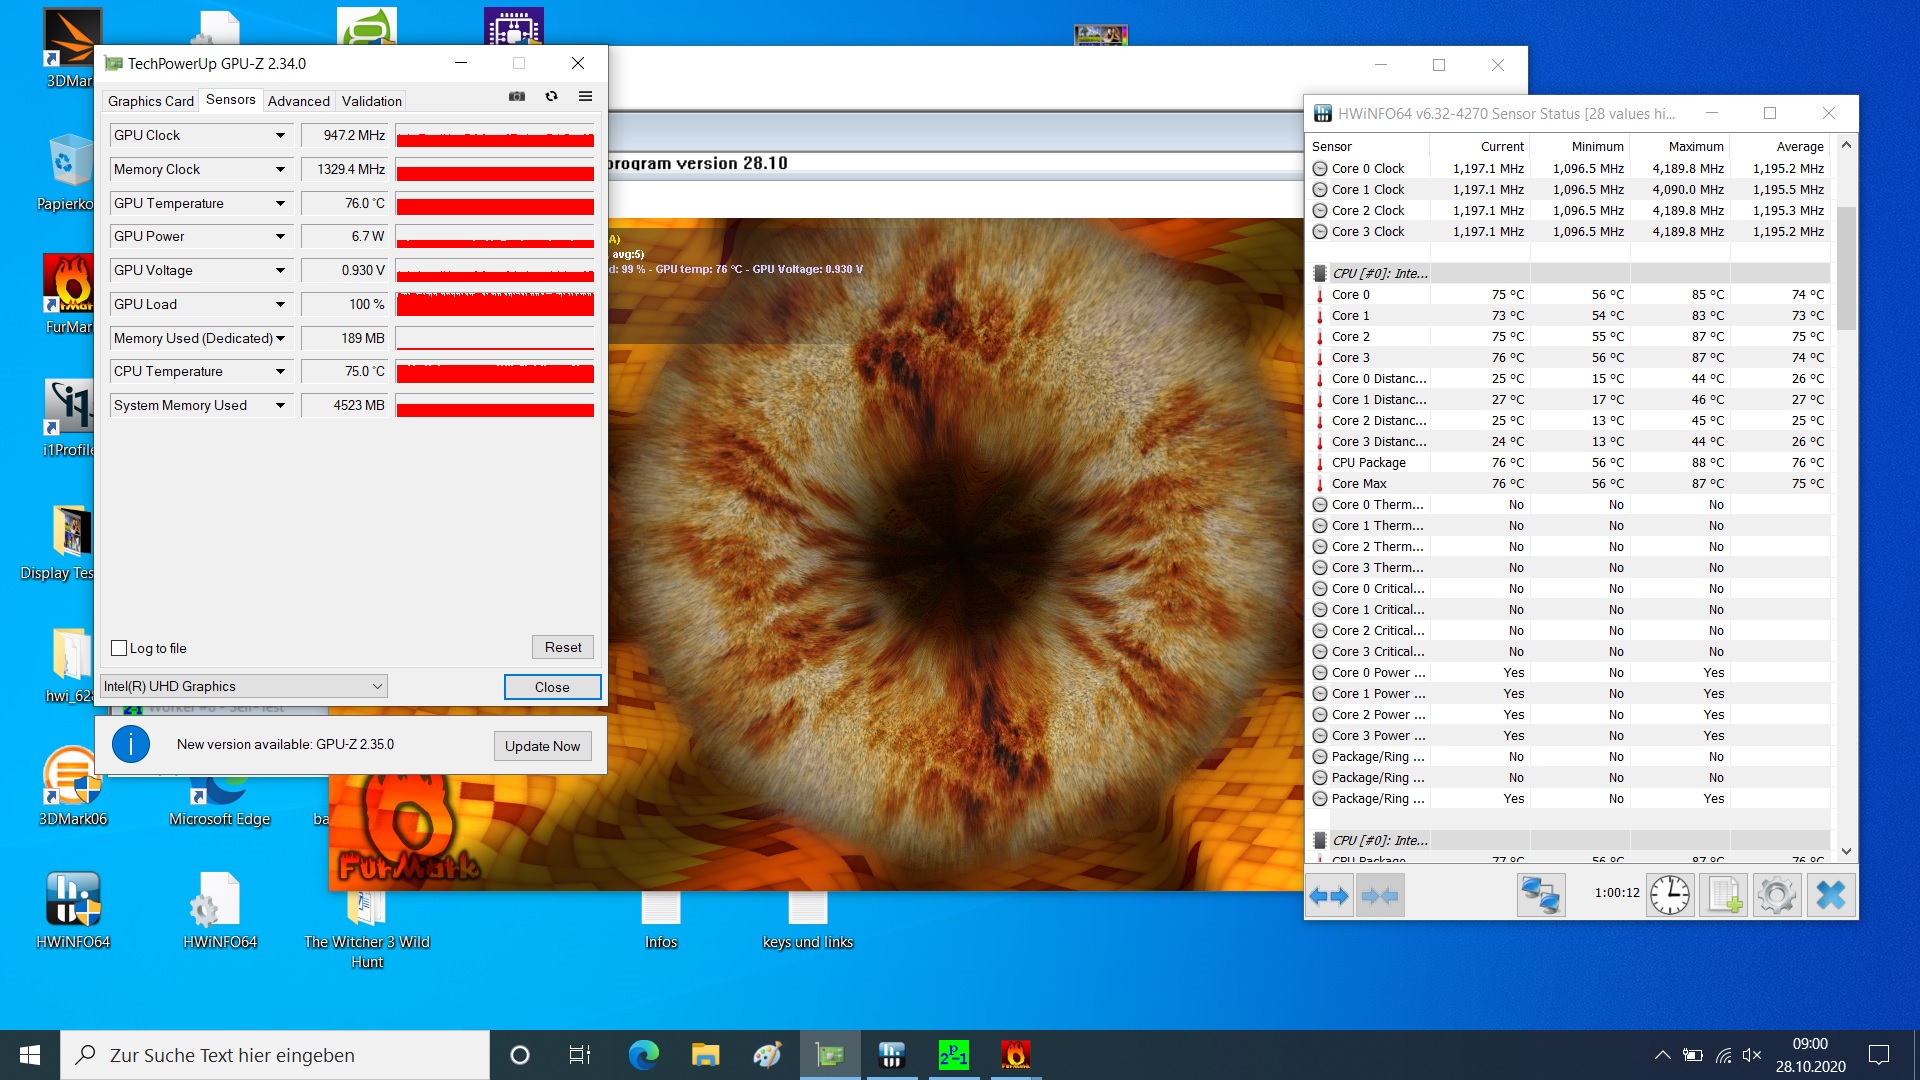This screenshot has height=1080, width=1920.
Task: Open Microsoft Edge desktop shortcut
Action: 219,800
